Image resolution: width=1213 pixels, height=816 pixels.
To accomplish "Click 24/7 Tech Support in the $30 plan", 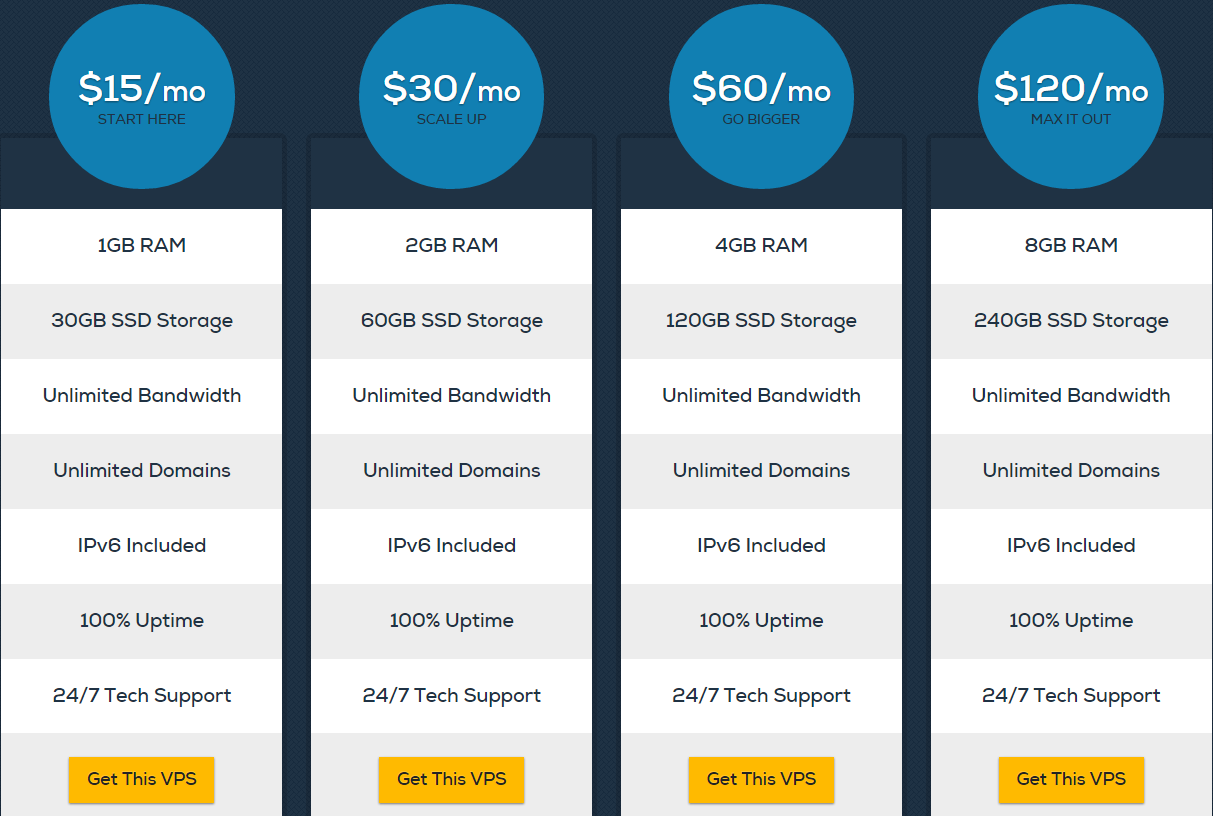I will [451, 695].
